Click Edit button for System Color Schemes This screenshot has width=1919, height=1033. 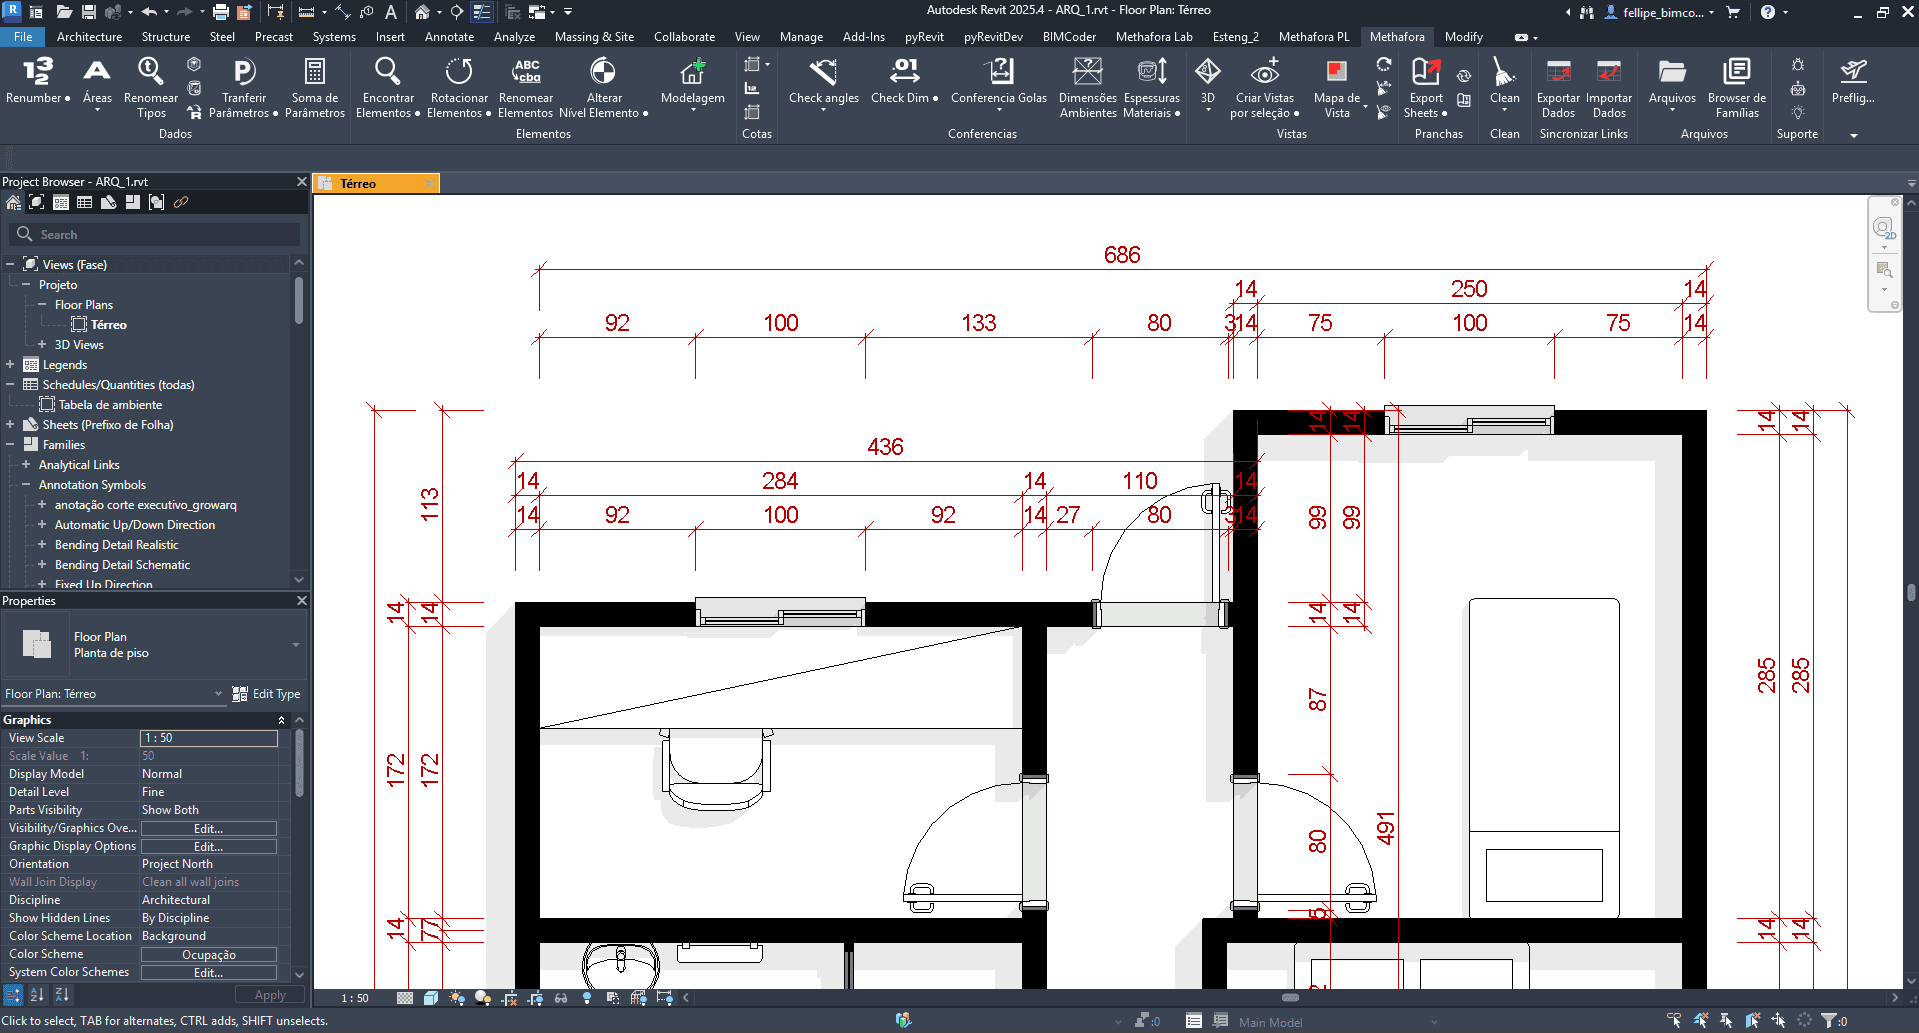tap(208, 973)
